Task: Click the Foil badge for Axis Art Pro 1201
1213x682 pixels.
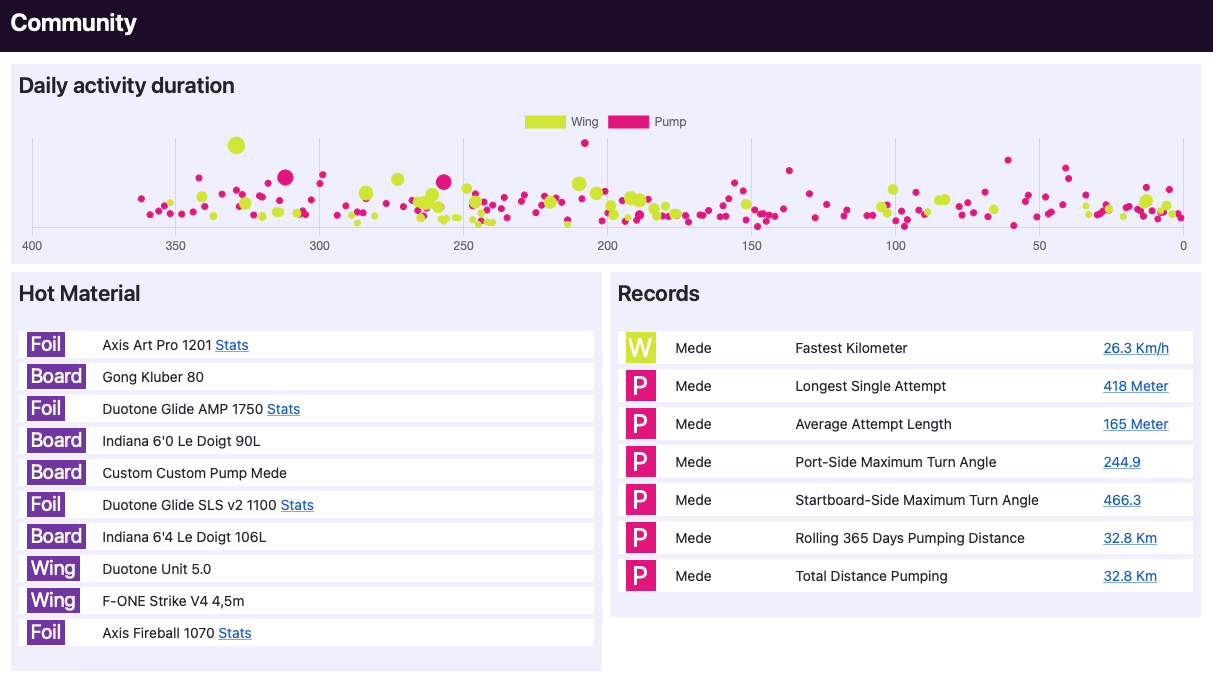Action: pos(46,345)
